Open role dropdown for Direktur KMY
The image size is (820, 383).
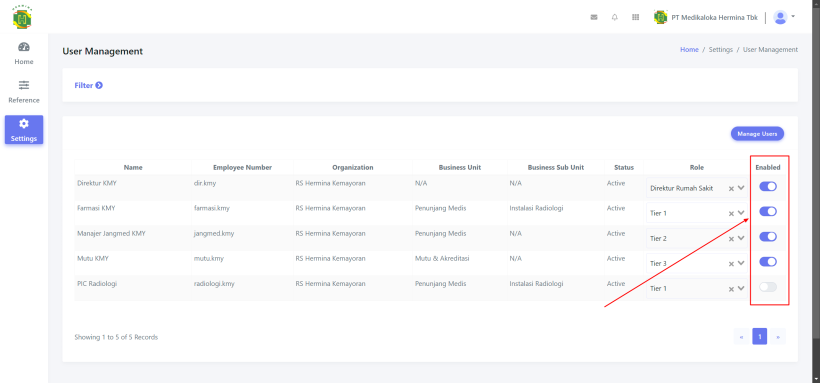[741, 188]
